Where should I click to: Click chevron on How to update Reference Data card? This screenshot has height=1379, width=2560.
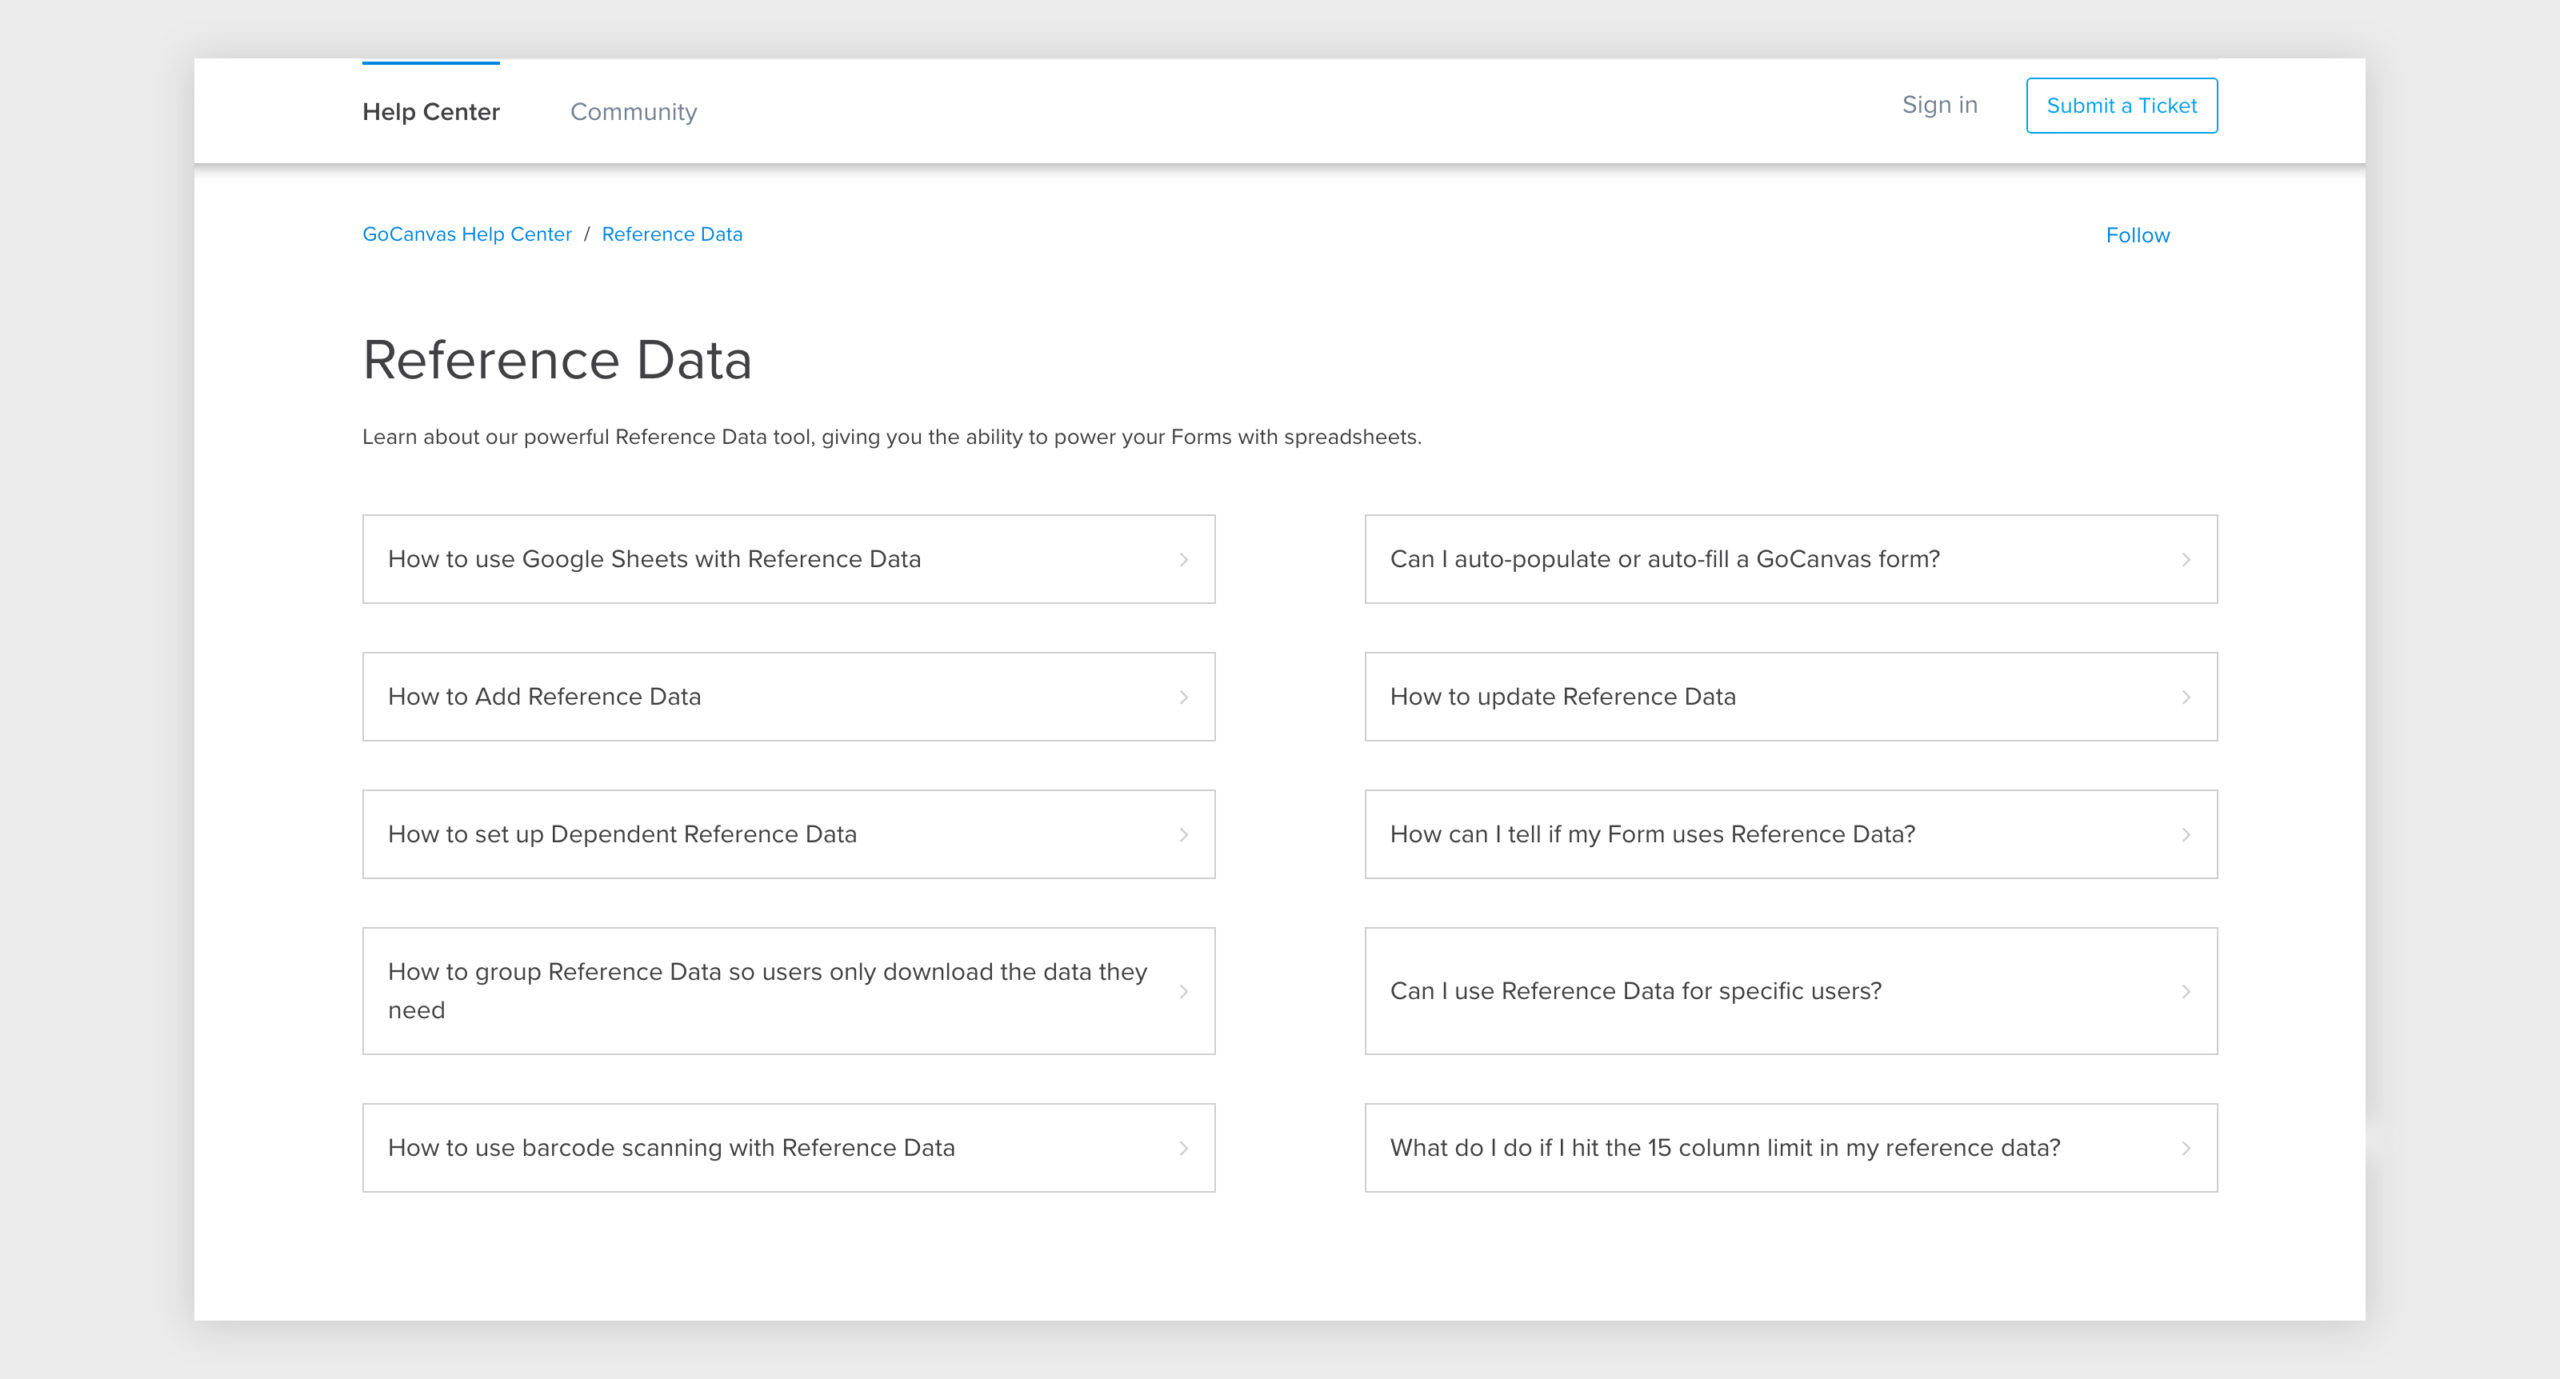tap(2186, 697)
